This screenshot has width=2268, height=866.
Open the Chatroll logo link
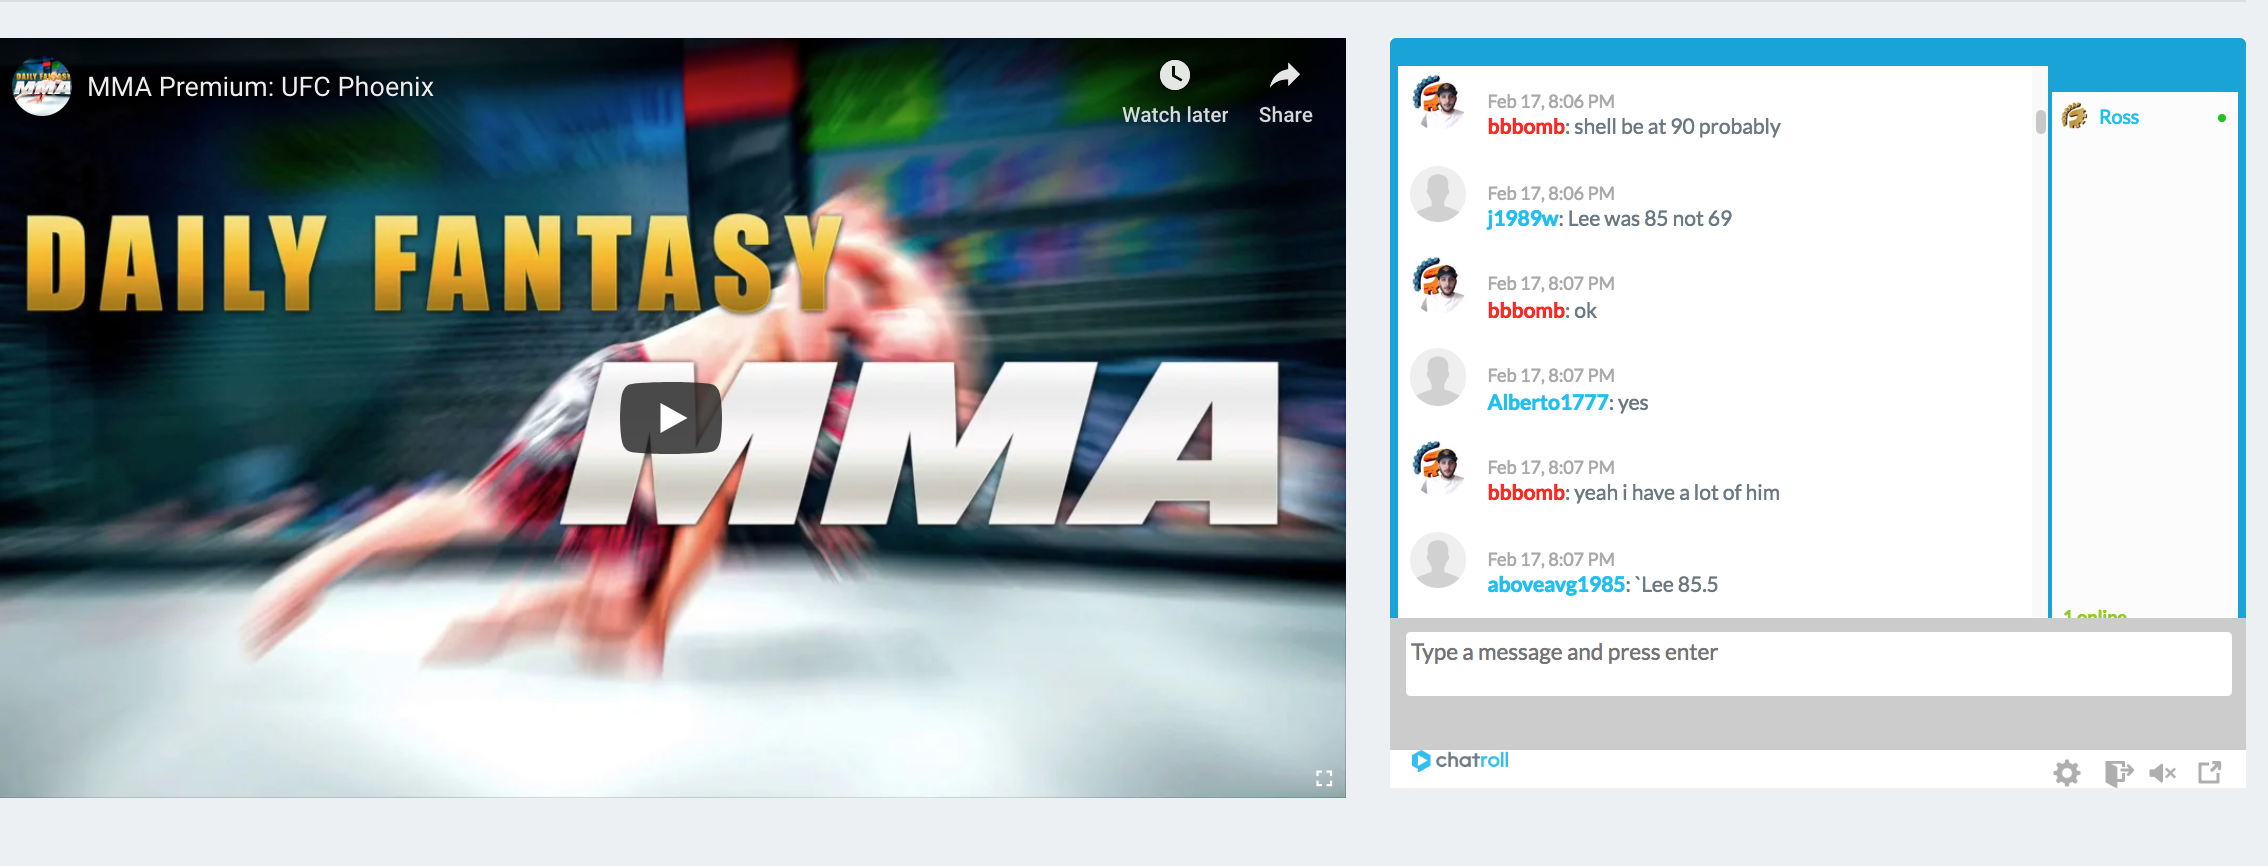click(x=1460, y=760)
